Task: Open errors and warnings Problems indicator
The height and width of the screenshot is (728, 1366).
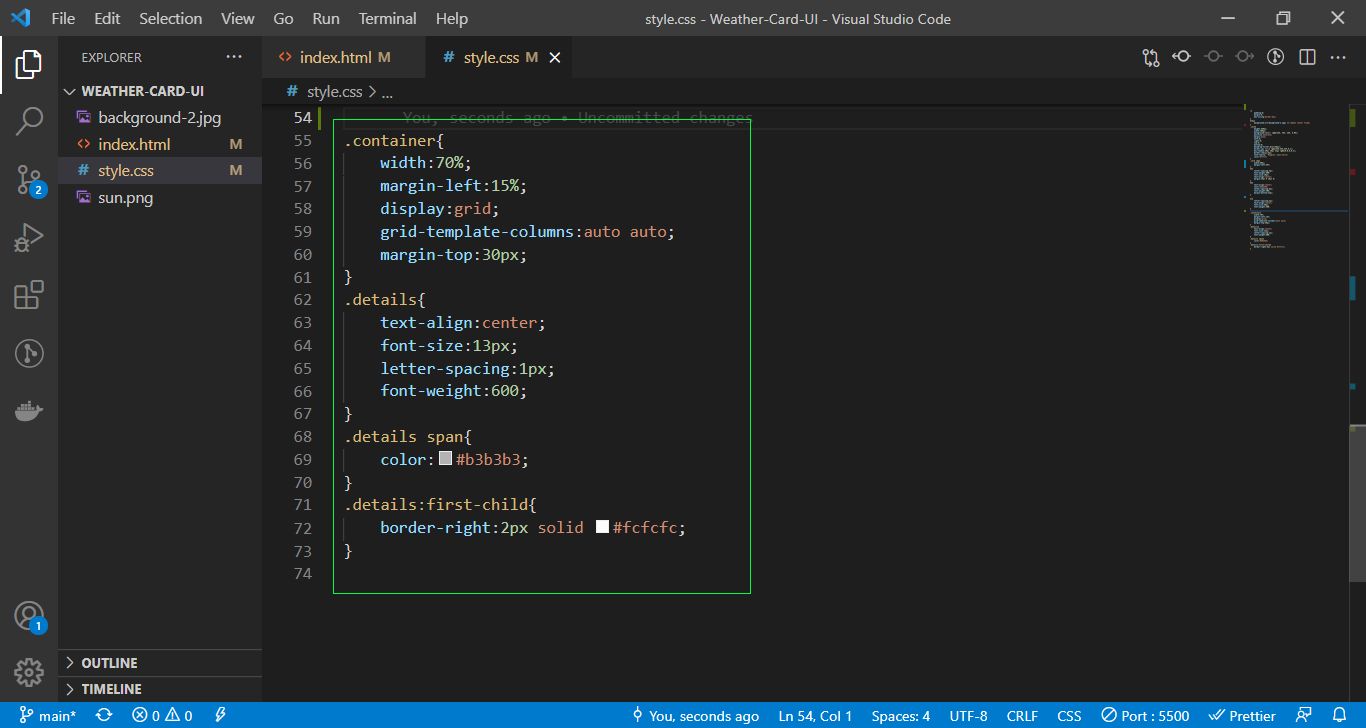Action: pos(162,715)
